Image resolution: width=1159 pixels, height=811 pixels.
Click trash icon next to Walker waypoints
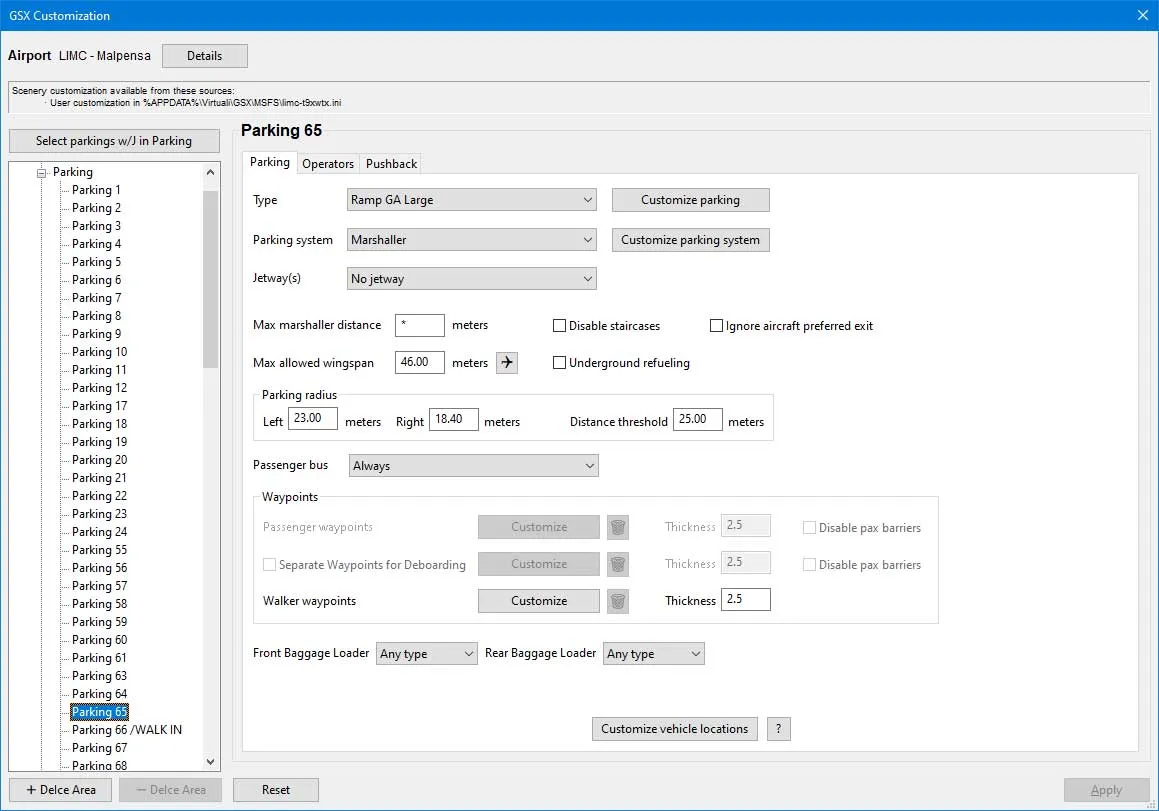click(618, 601)
